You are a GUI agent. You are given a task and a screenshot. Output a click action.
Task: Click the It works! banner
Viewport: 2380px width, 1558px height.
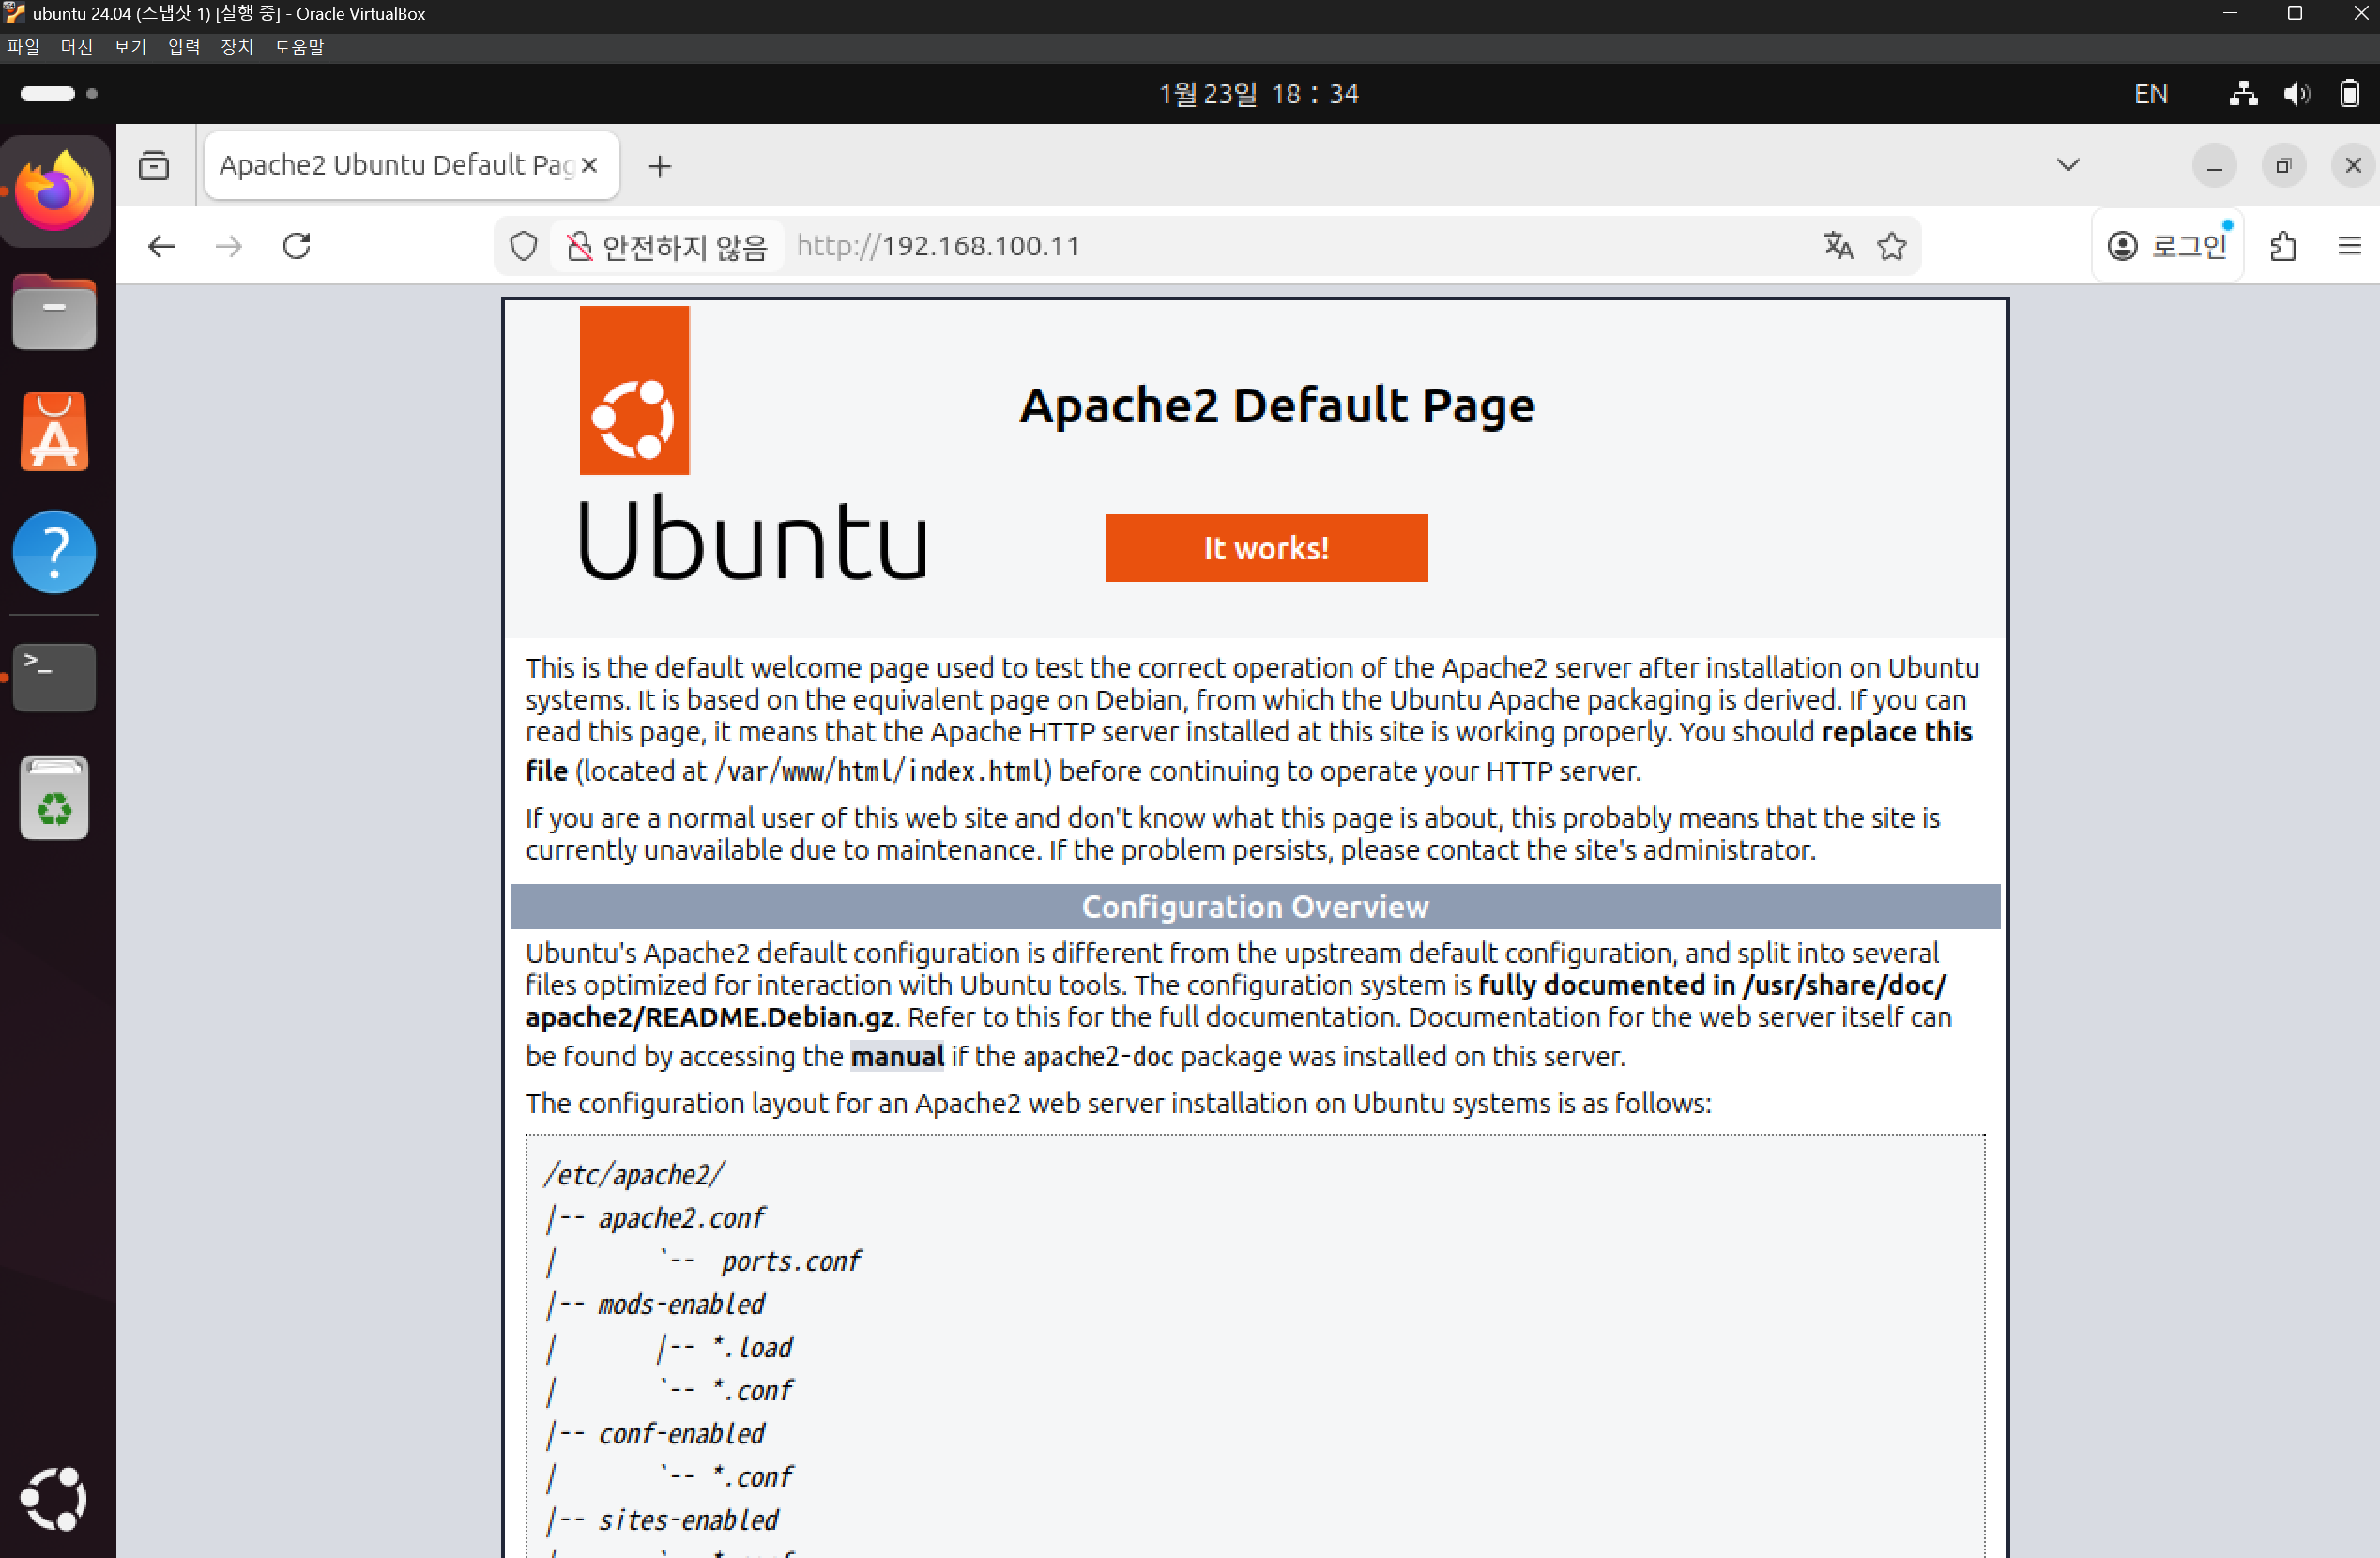[x=1266, y=548]
